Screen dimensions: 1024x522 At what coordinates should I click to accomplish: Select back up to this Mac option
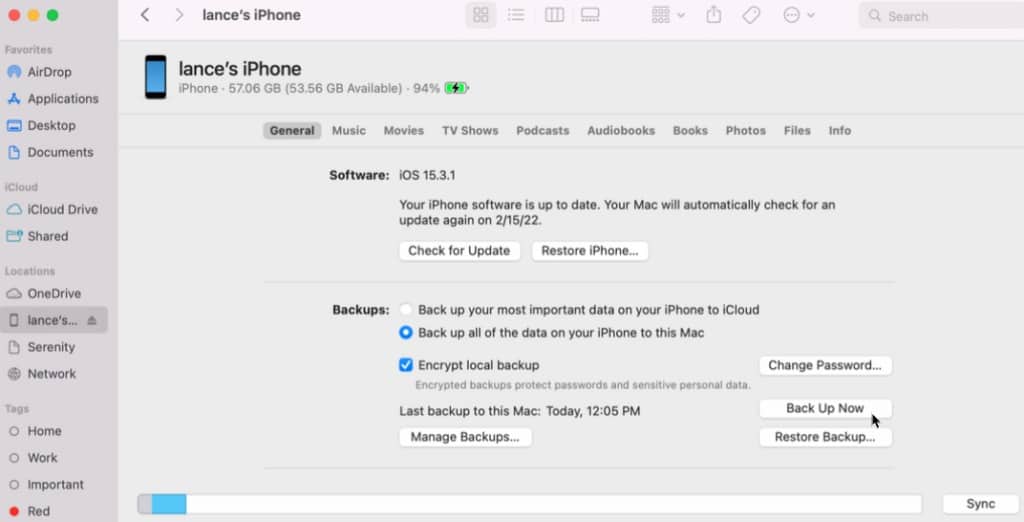[x=406, y=333]
